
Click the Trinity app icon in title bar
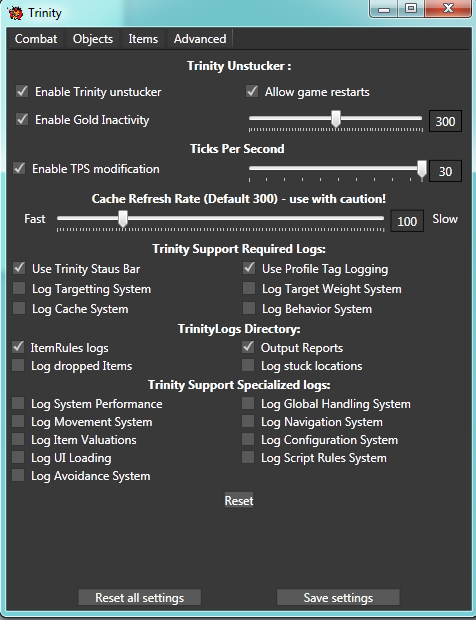[x=15, y=13]
